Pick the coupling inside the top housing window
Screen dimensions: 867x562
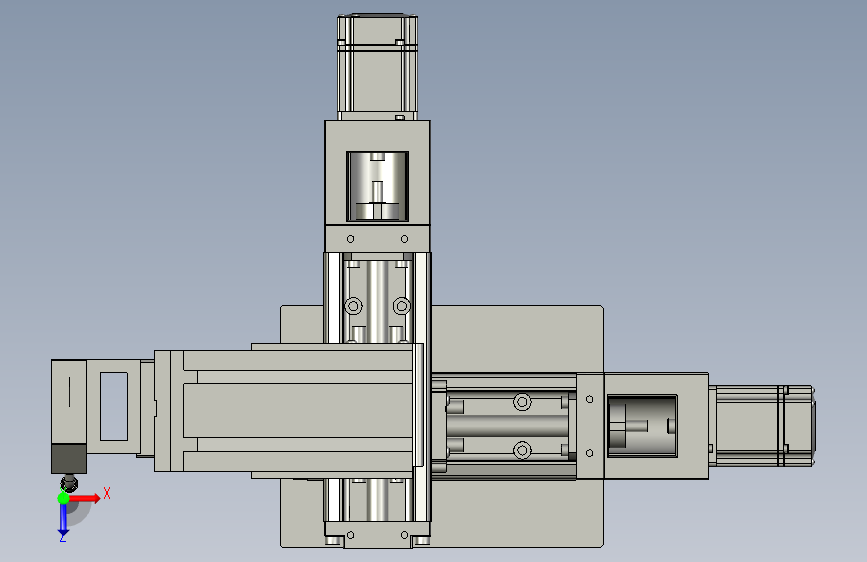tap(377, 186)
